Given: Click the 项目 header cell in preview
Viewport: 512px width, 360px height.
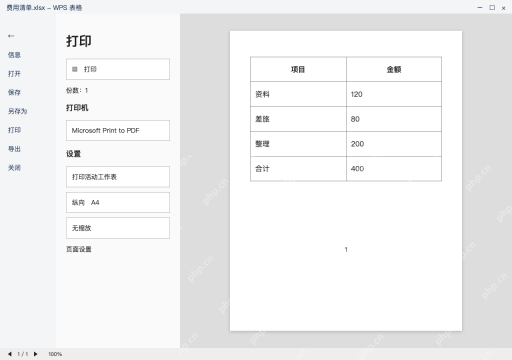Looking at the screenshot, I should pyautogui.click(x=298, y=69).
